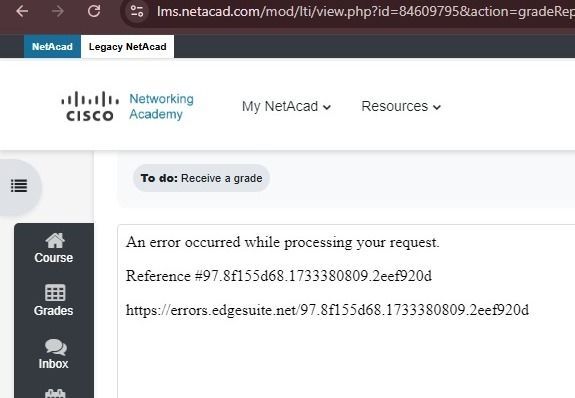
Task: Click the address bar URL field
Action: click(x=365, y=12)
